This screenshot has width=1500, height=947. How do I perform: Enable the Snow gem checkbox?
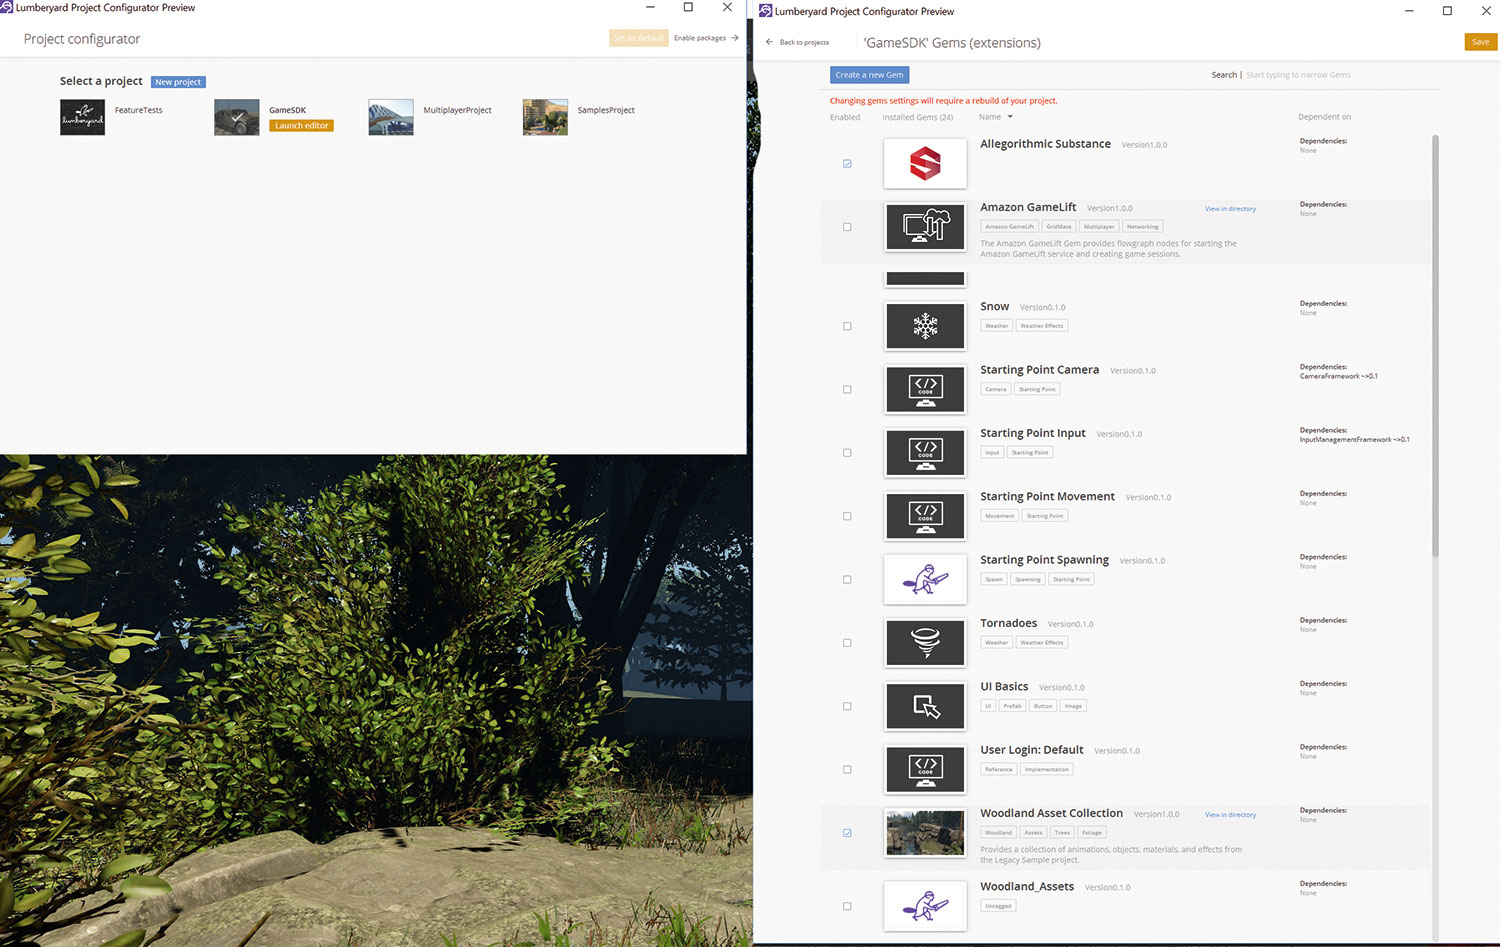coord(847,326)
